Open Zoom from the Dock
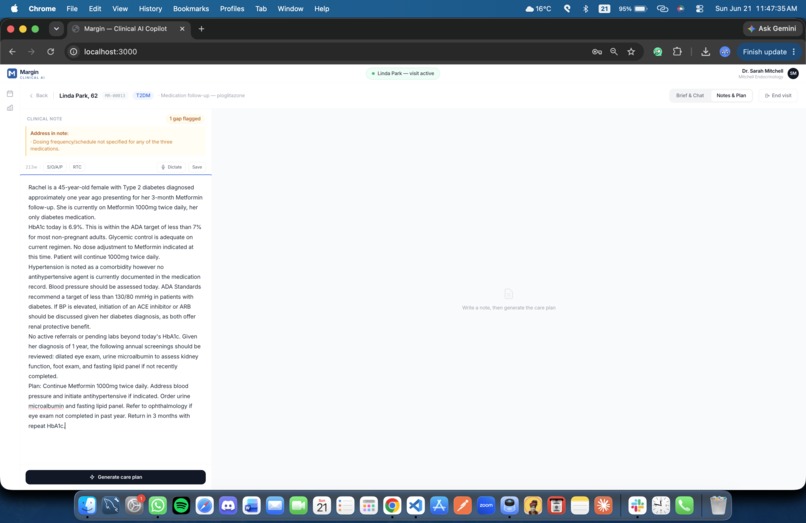 tap(486, 506)
